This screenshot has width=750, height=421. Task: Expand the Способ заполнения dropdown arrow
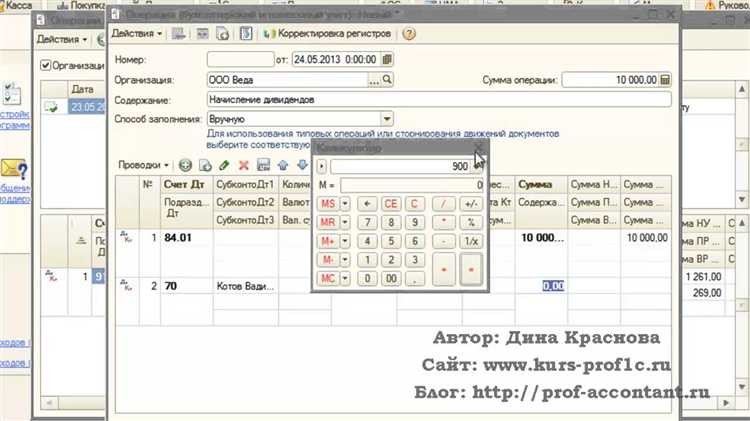[x=386, y=119]
